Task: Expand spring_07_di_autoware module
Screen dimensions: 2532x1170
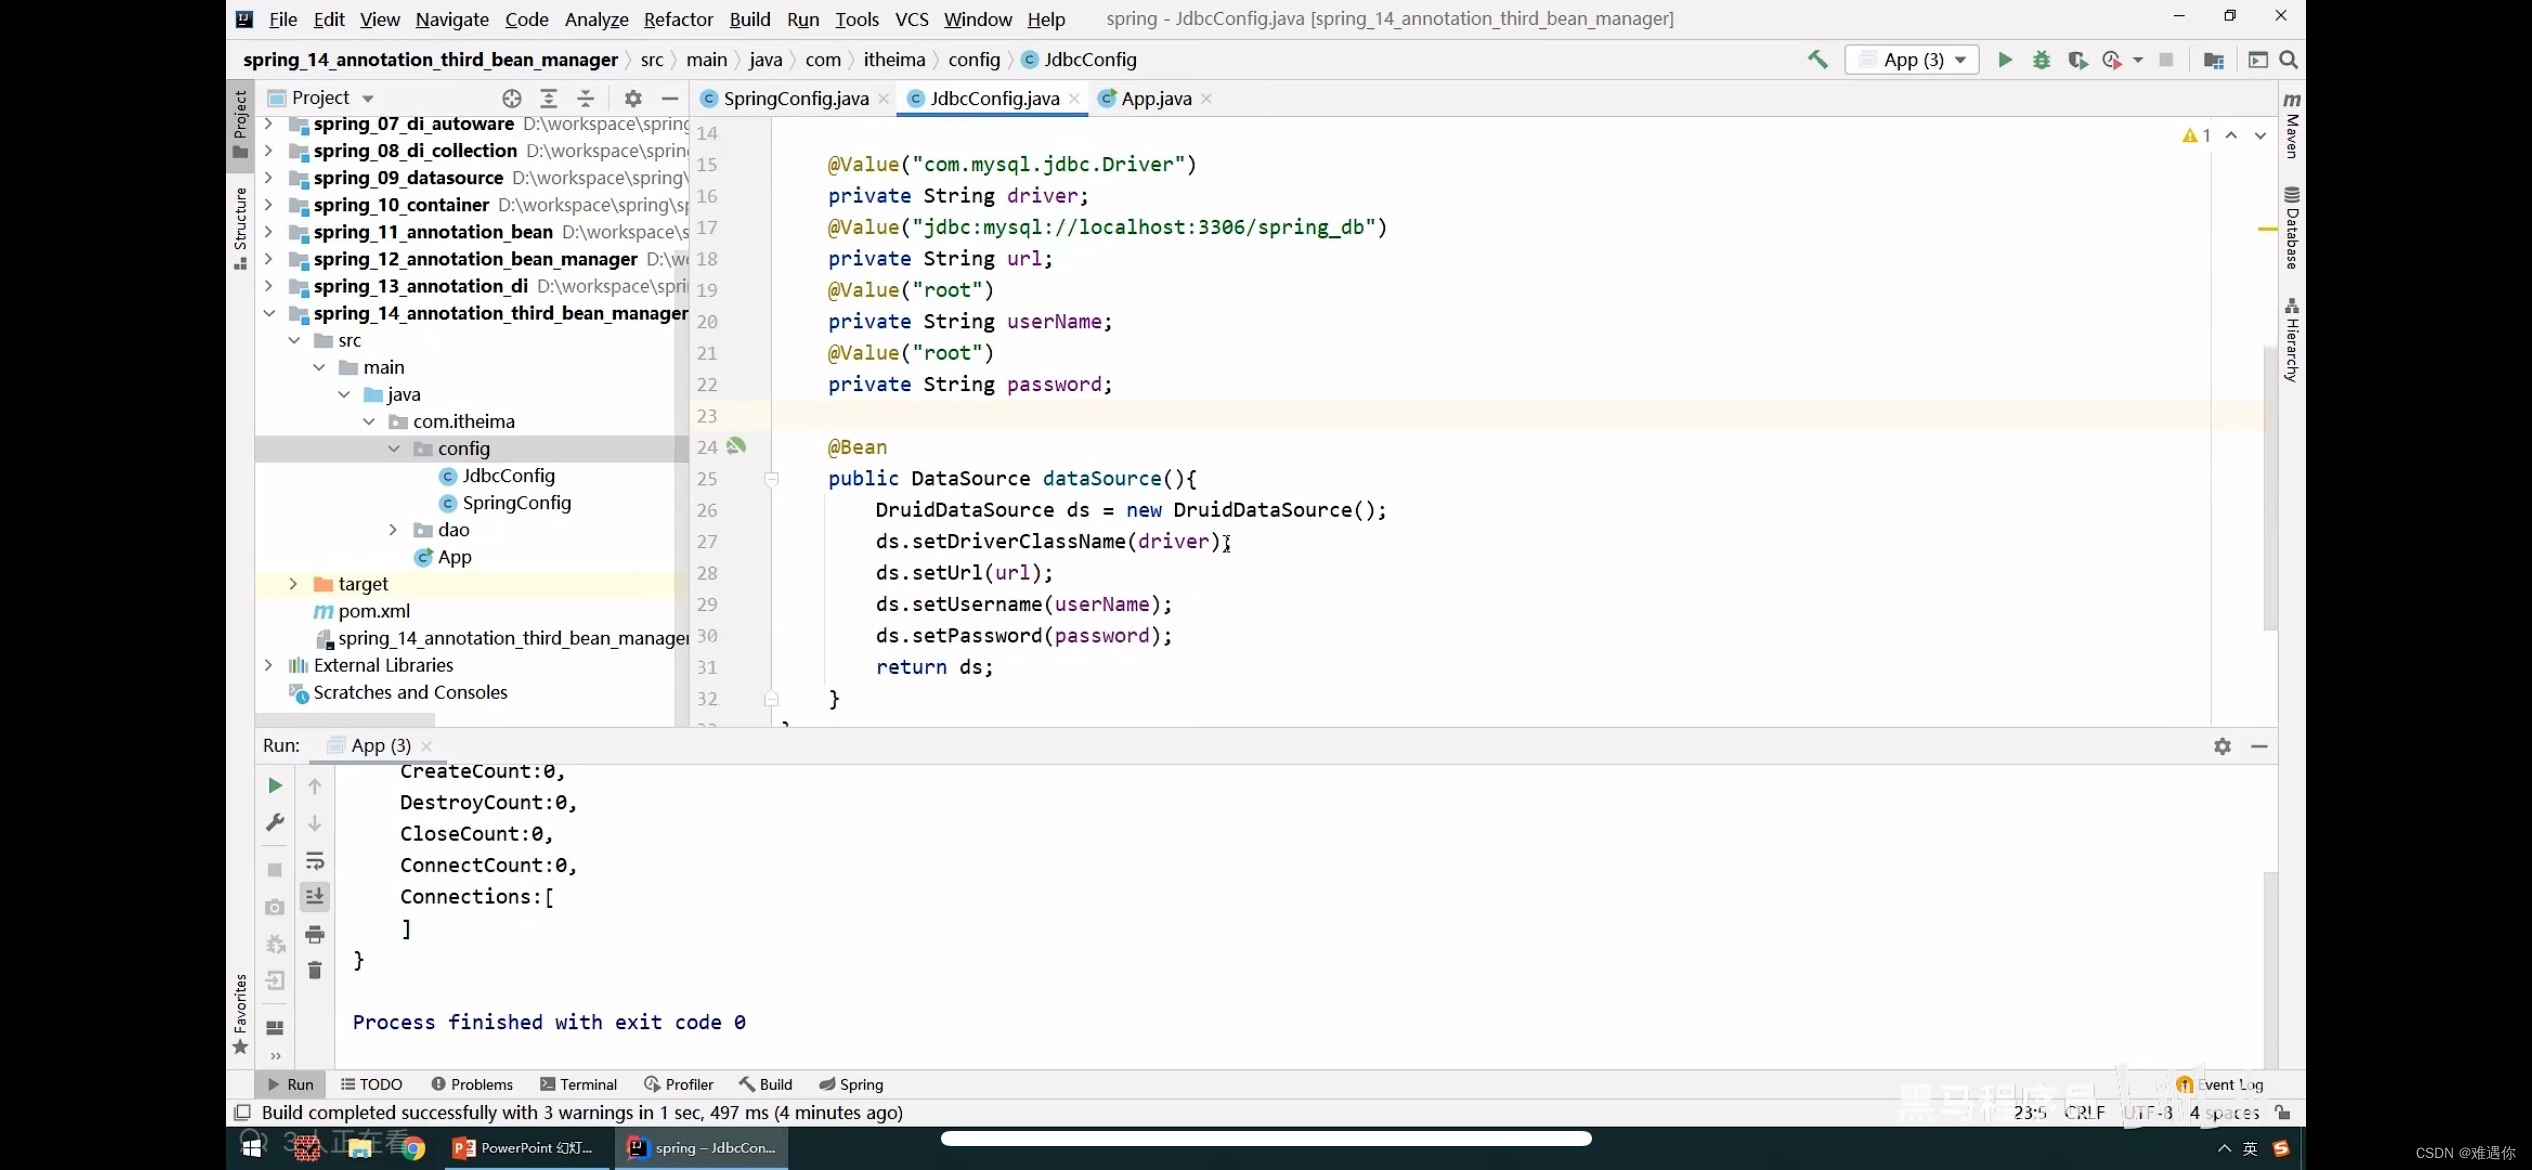Action: 268,124
